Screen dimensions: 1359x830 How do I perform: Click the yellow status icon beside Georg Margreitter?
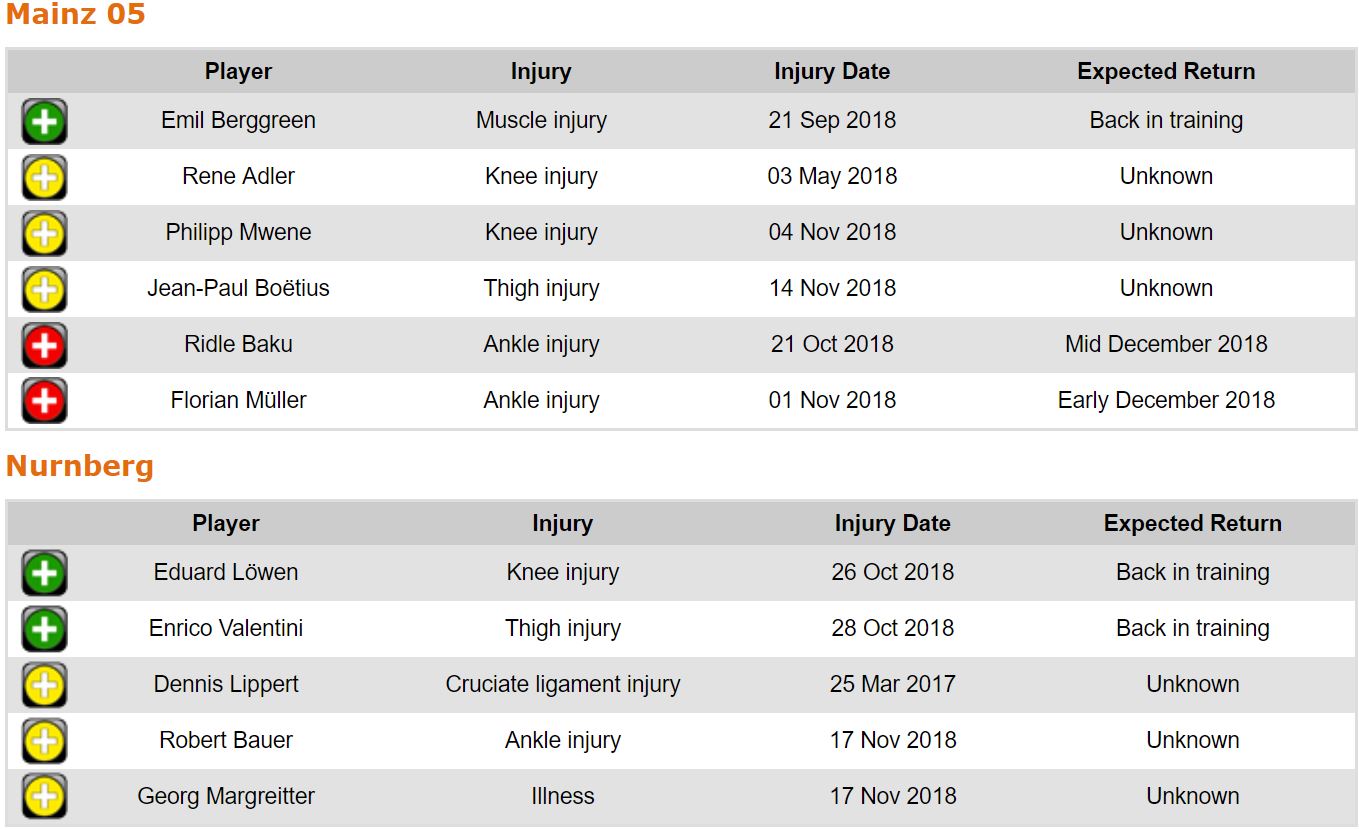point(44,798)
